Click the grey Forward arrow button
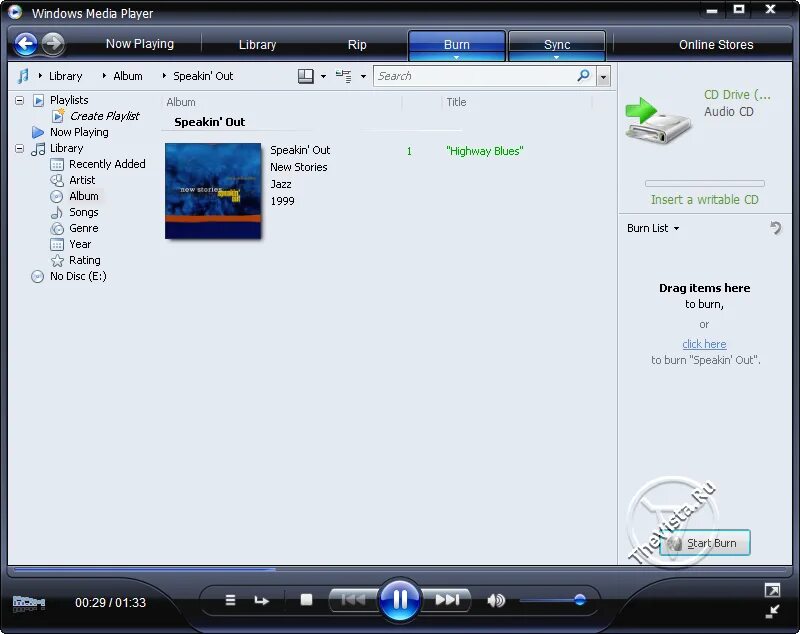Image resolution: width=800 pixels, height=634 pixels. [x=53, y=44]
